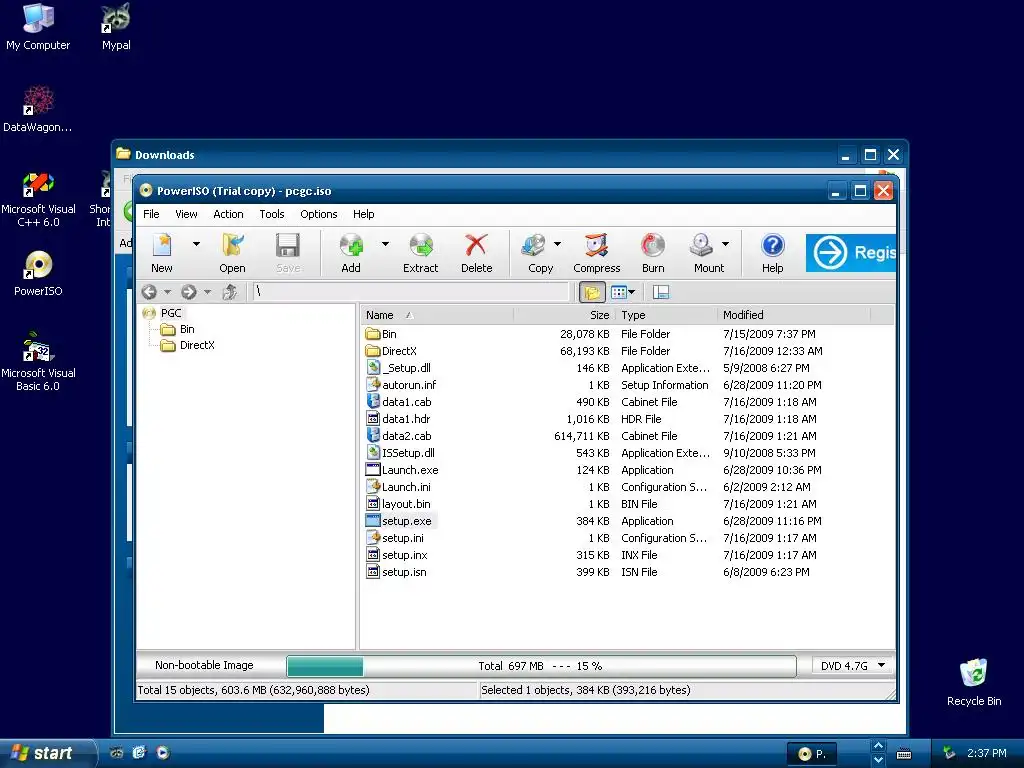
Task: Select the DirectX folder in file list
Action: click(398, 351)
